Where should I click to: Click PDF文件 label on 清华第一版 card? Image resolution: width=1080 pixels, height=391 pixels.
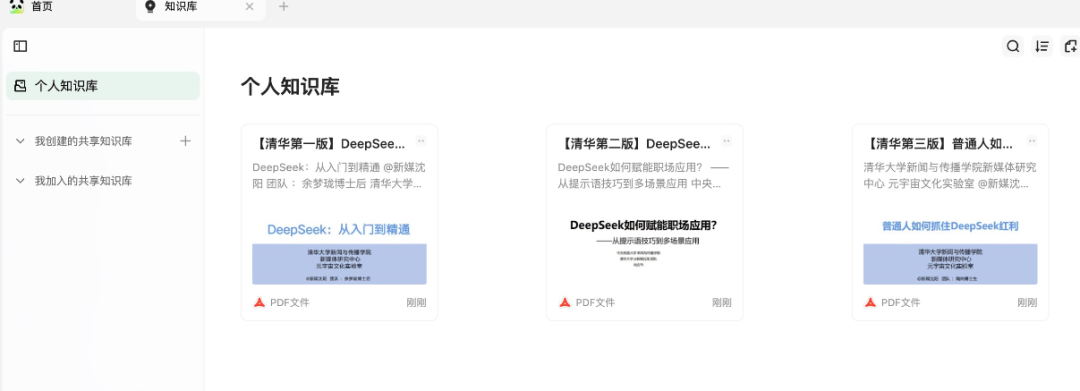(290, 302)
